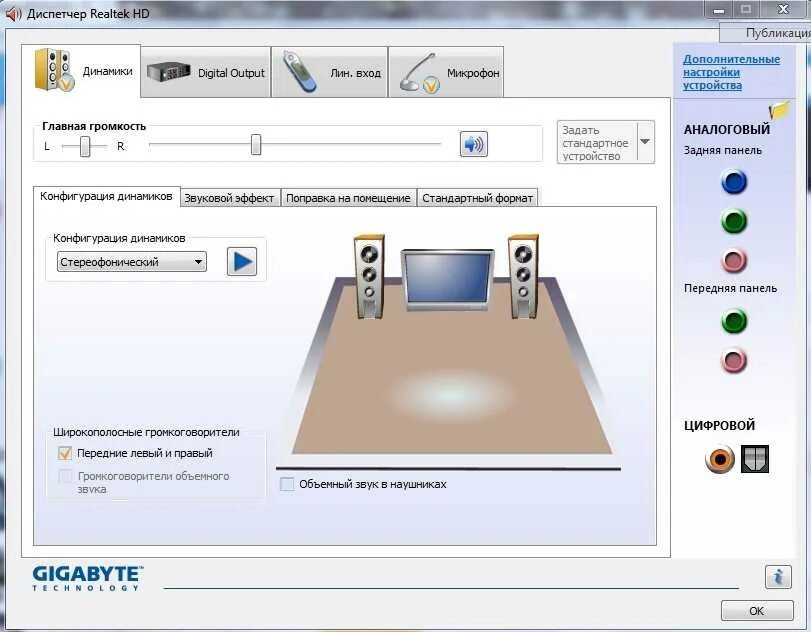
Task: Minimize the Realtek HD manager window
Action: (x=719, y=10)
